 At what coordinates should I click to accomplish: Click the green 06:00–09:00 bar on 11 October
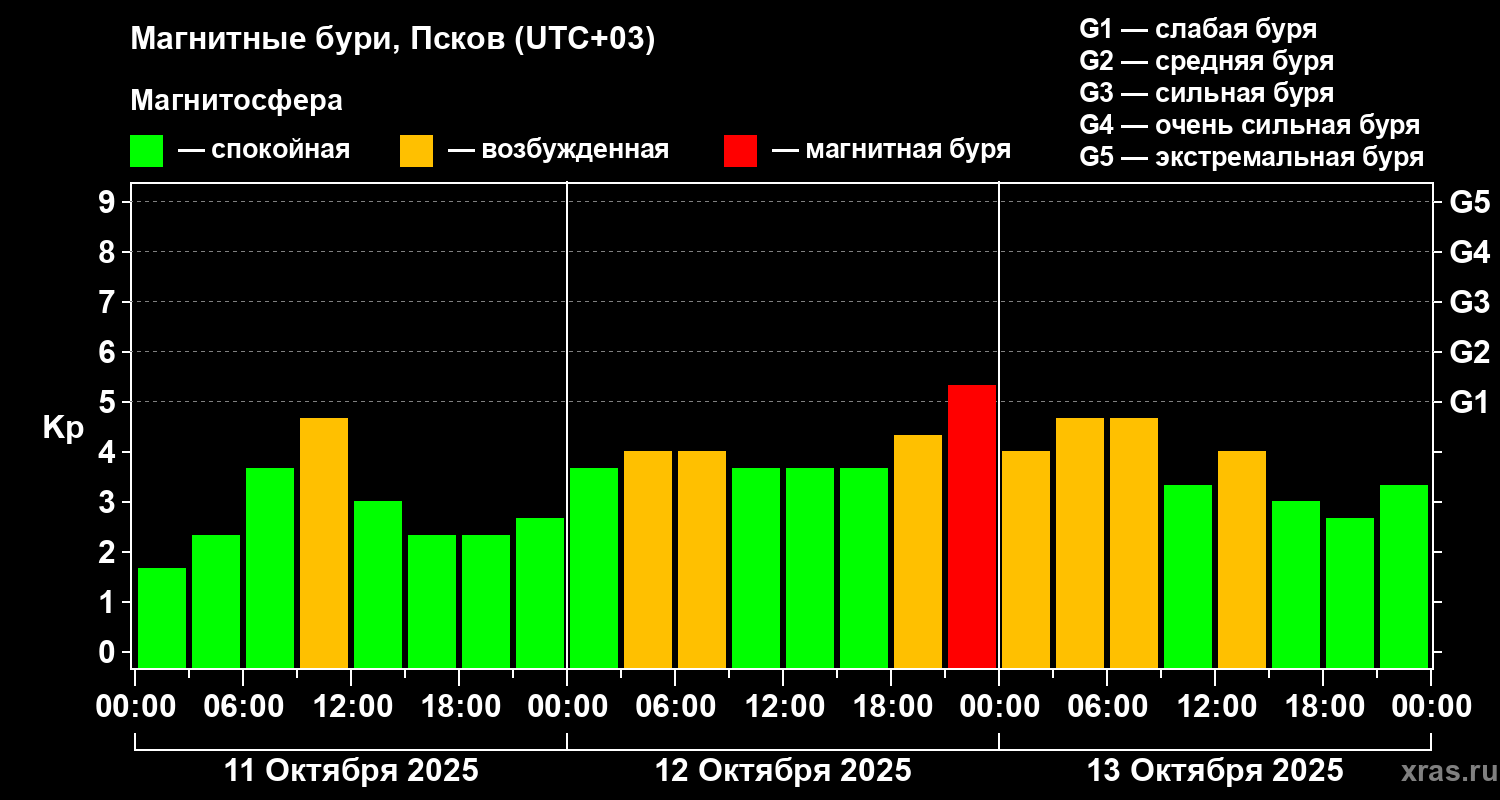tap(270, 568)
